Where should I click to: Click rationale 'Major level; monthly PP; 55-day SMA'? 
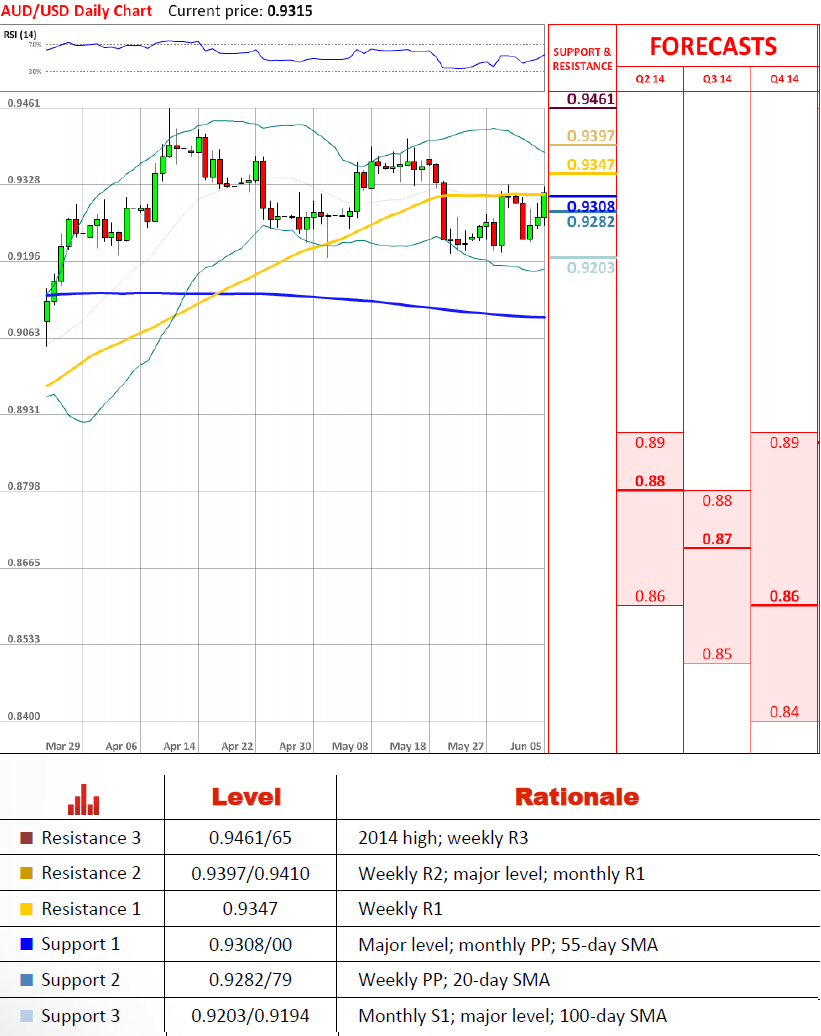(508, 945)
